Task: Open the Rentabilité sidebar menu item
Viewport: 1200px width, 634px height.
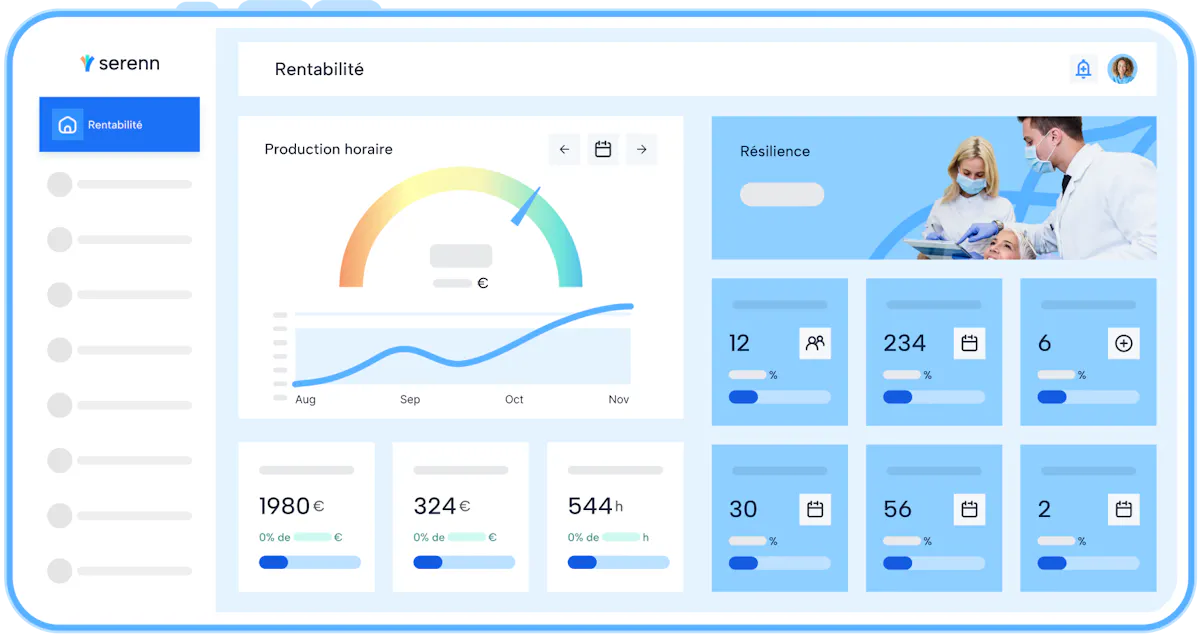Action: point(119,125)
